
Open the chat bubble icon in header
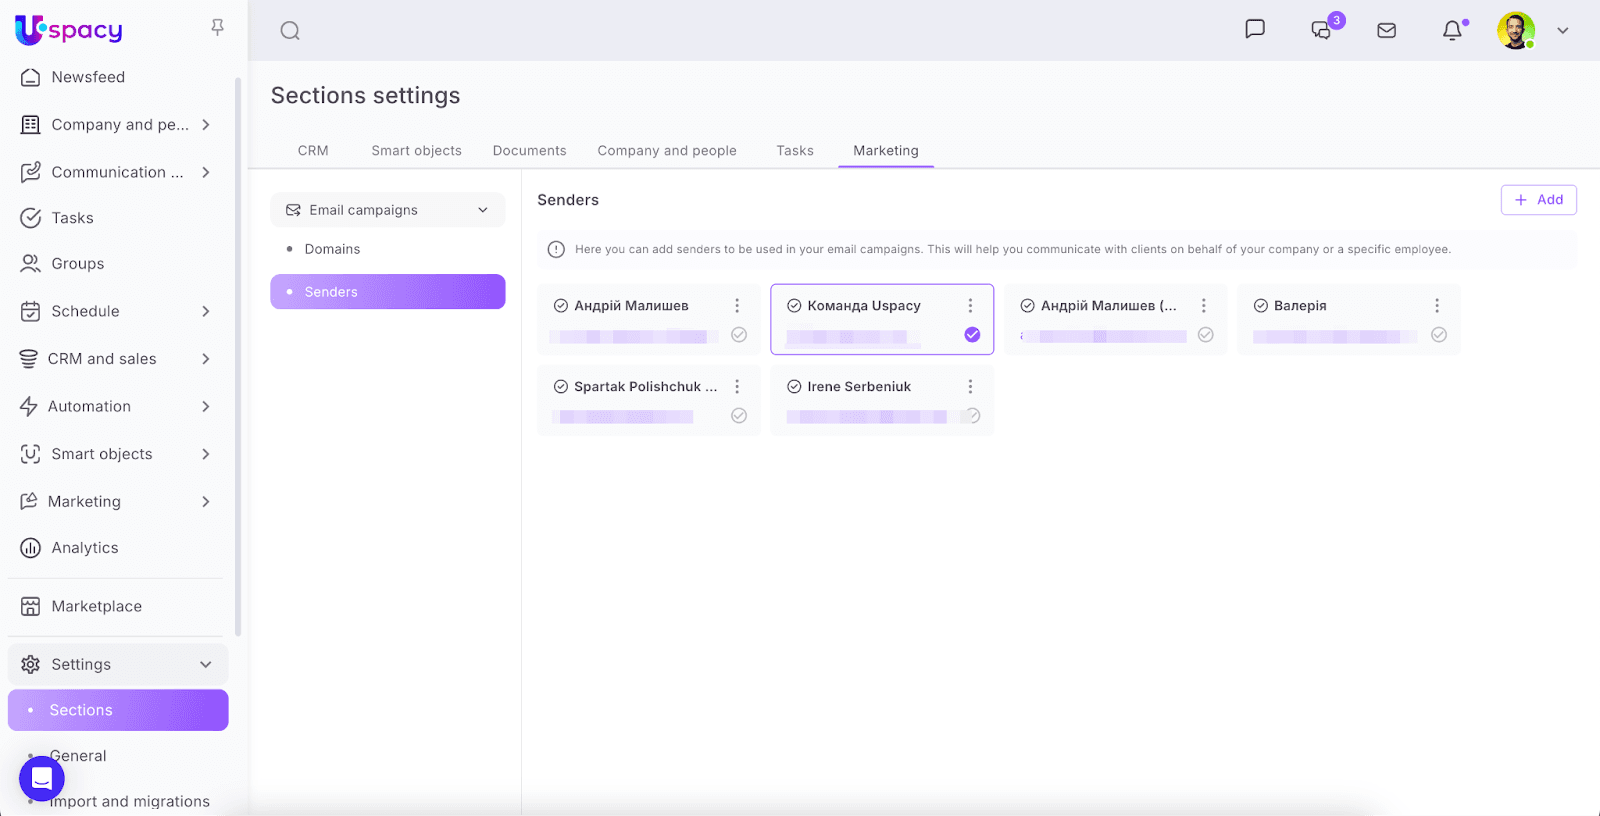click(1254, 29)
